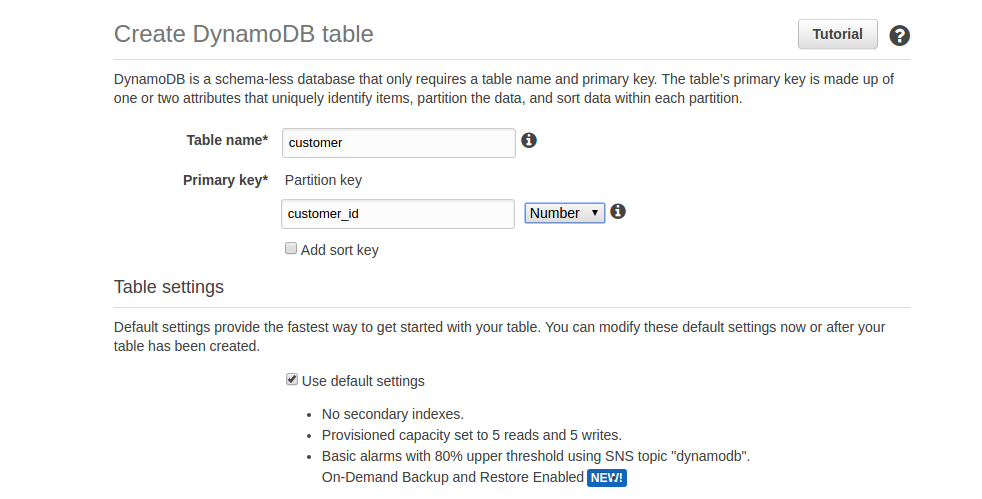The image size is (982, 499).
Task: Click the blue NEW! badge
Action: (606, 478)
